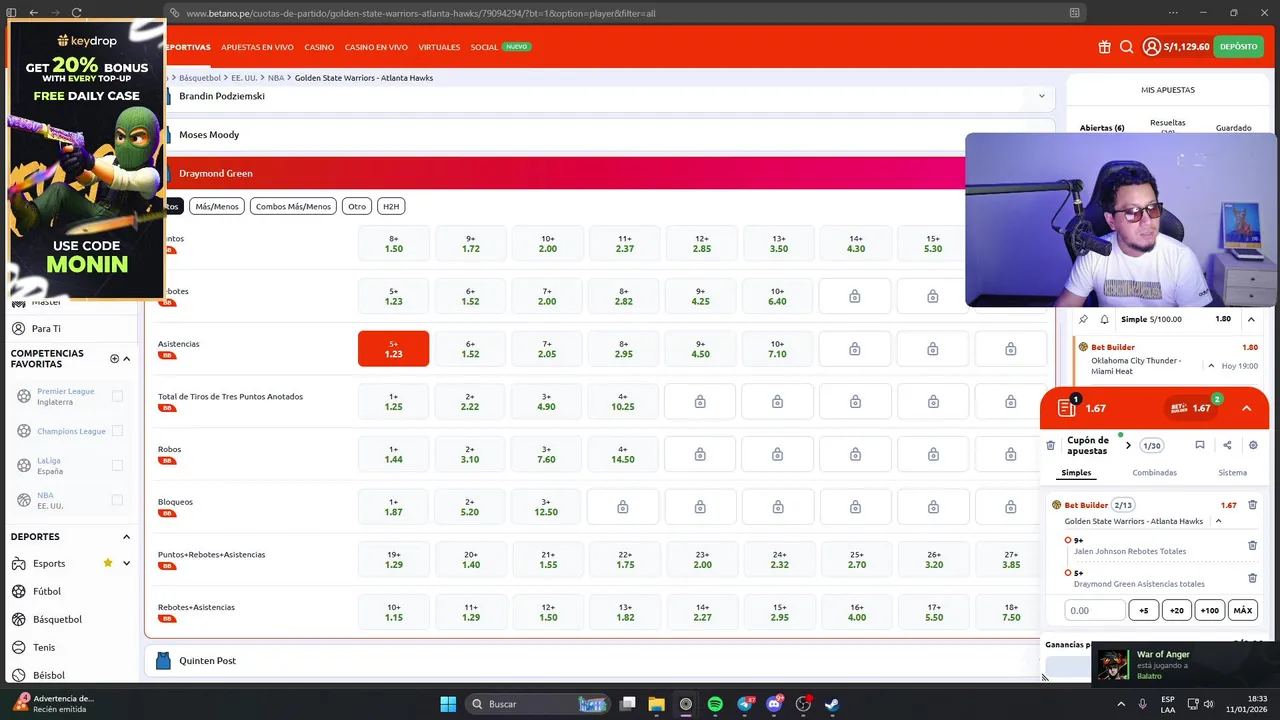Click the Esports favorite star
The width and height of the screenshot is (1280, 720).
[108, 563]
